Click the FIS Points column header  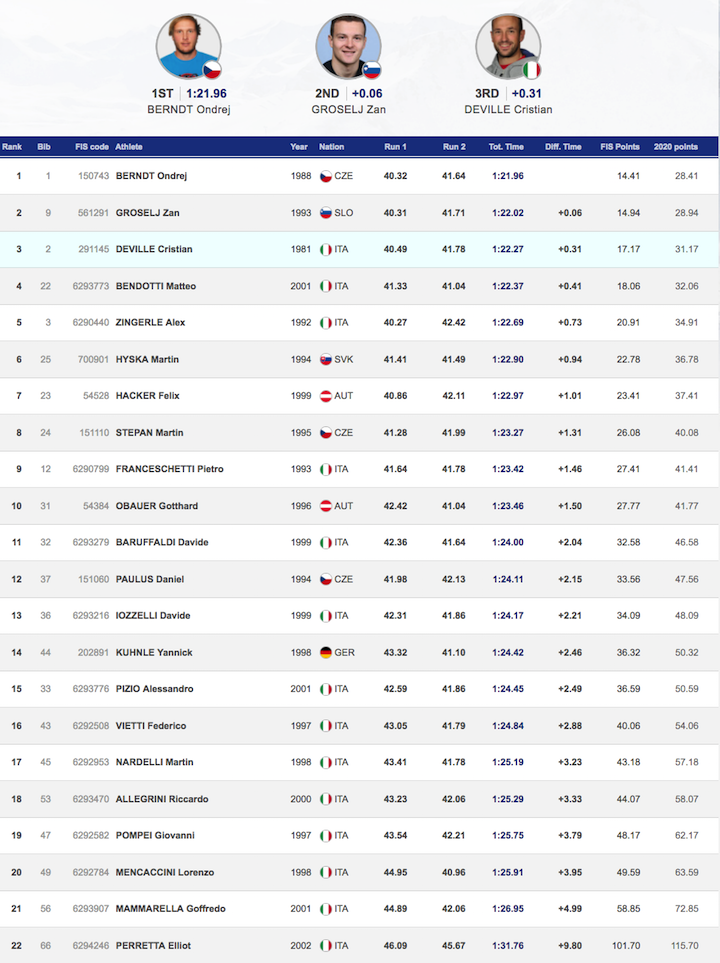[x=620, y=147]
